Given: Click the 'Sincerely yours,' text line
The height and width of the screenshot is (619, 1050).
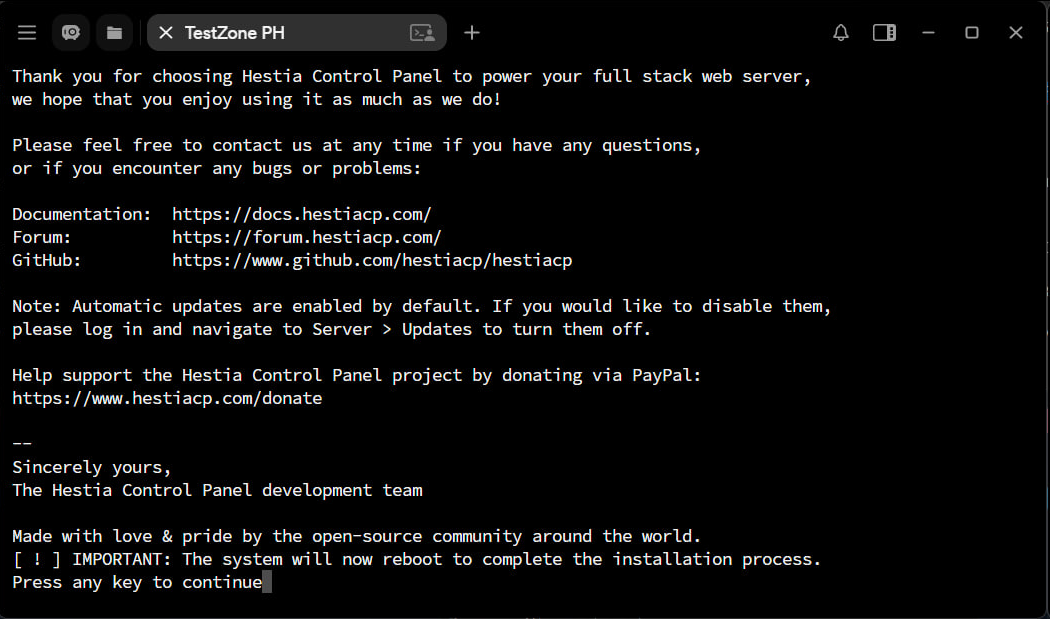Looking at the screenshot, I should point(92,467).
